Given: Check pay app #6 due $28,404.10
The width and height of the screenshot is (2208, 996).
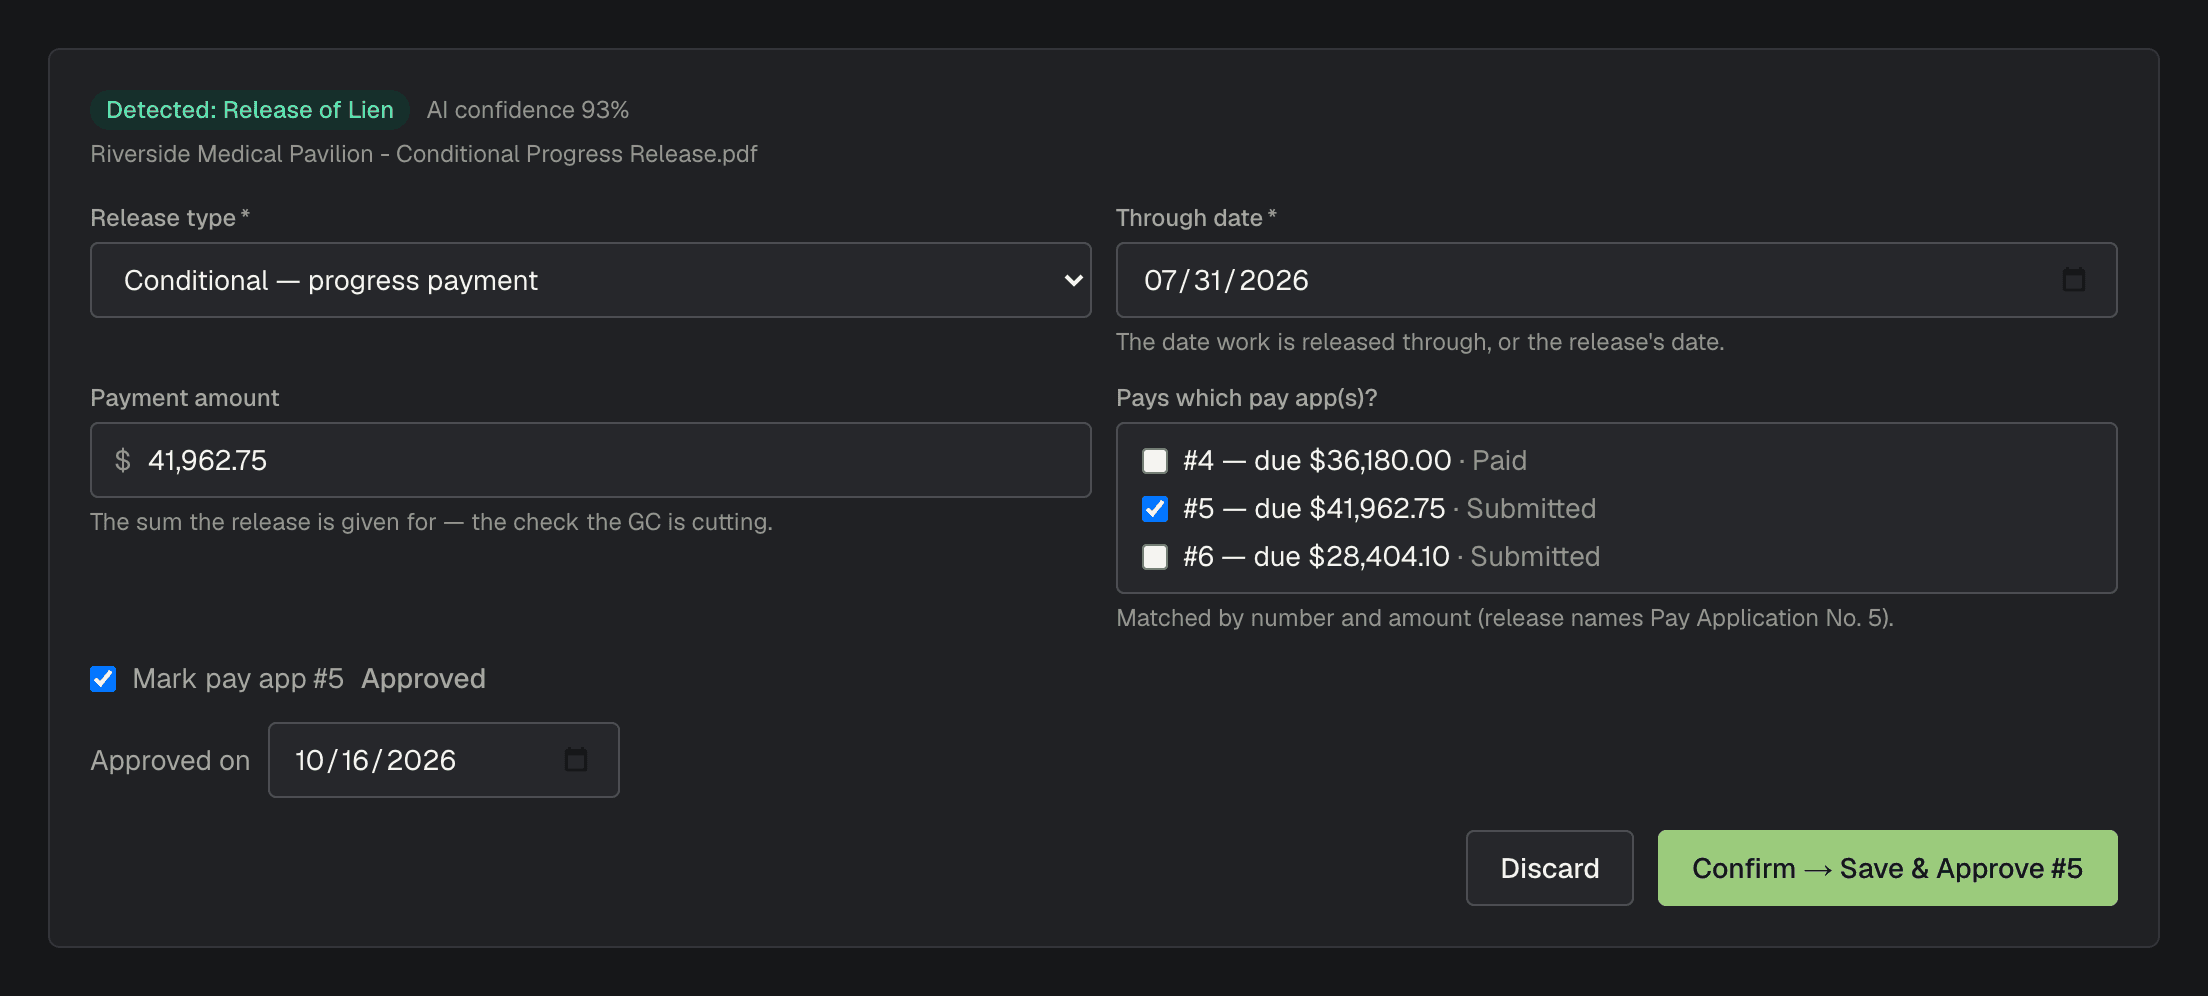Looking at the screenshot, I should pos(1155,557).
